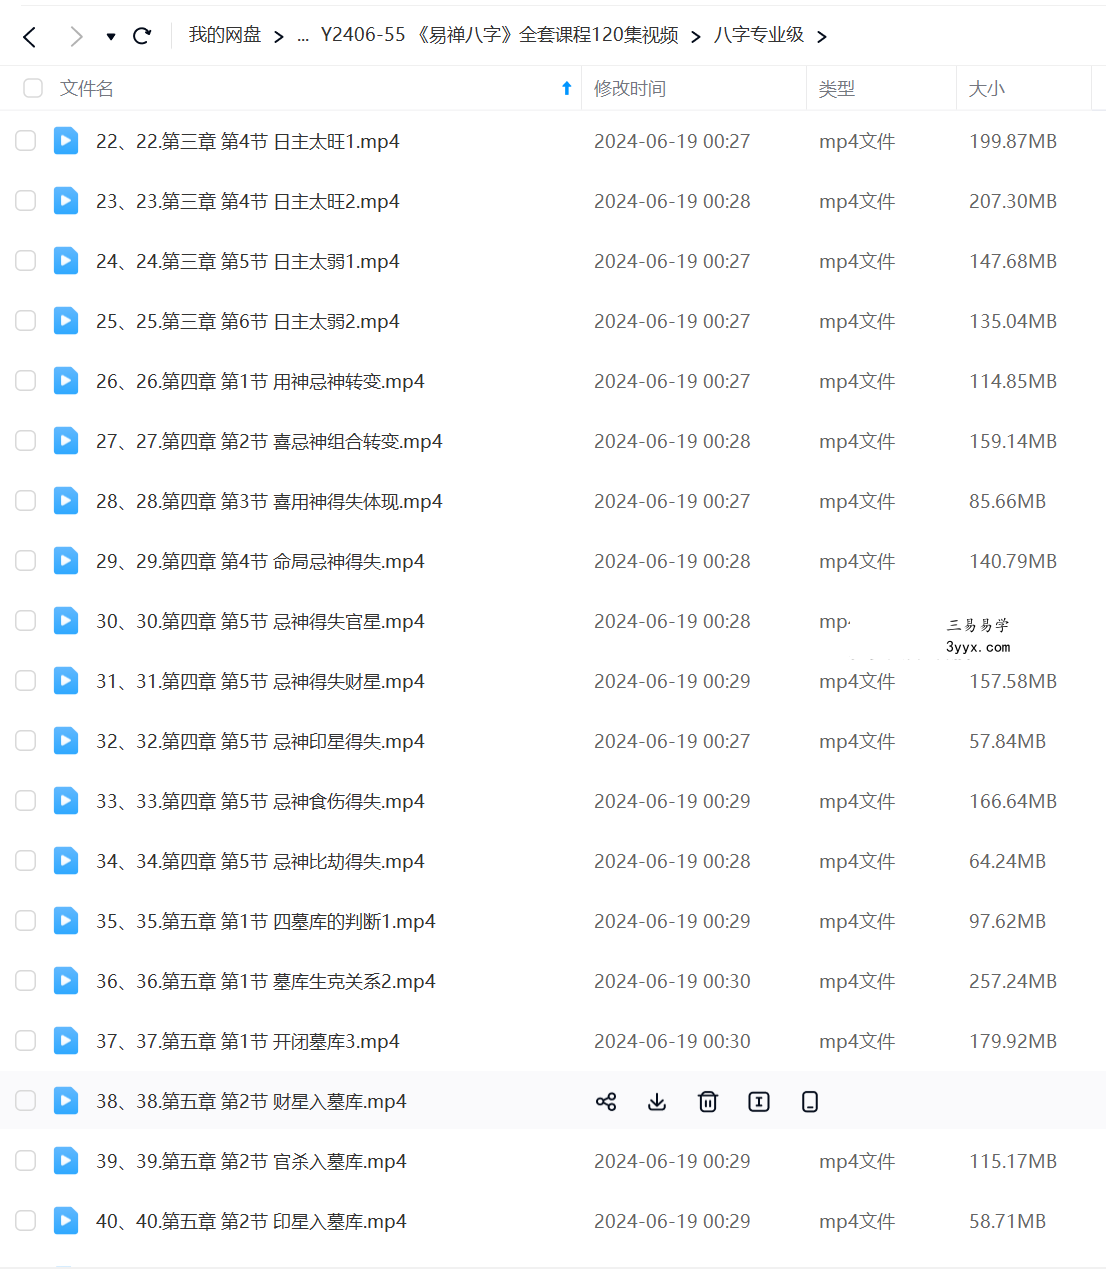This screenshot has width=1106, height=1271.
Task: Toggle the blue sort direction arrow
Action: (x=567, y=89)
